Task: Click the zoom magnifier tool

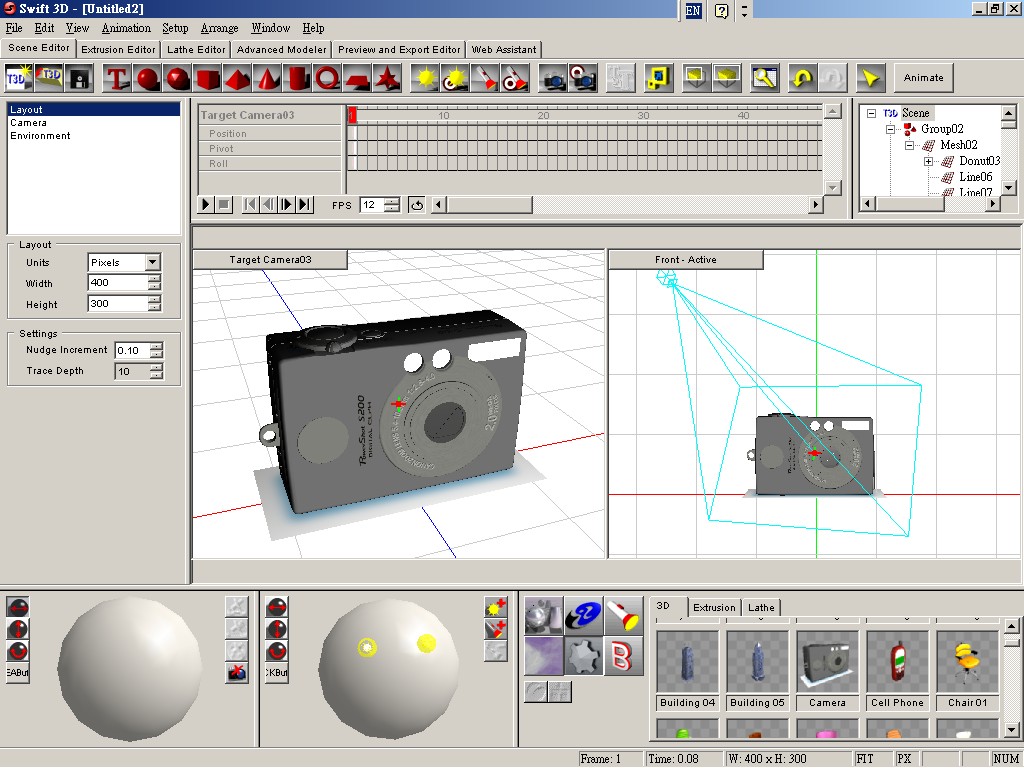Action: tap(764, 78)
